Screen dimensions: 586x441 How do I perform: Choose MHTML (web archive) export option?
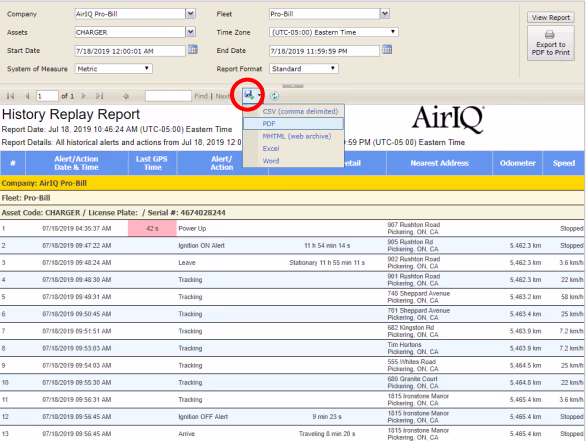pyautogui.click(x=297, y=136)
